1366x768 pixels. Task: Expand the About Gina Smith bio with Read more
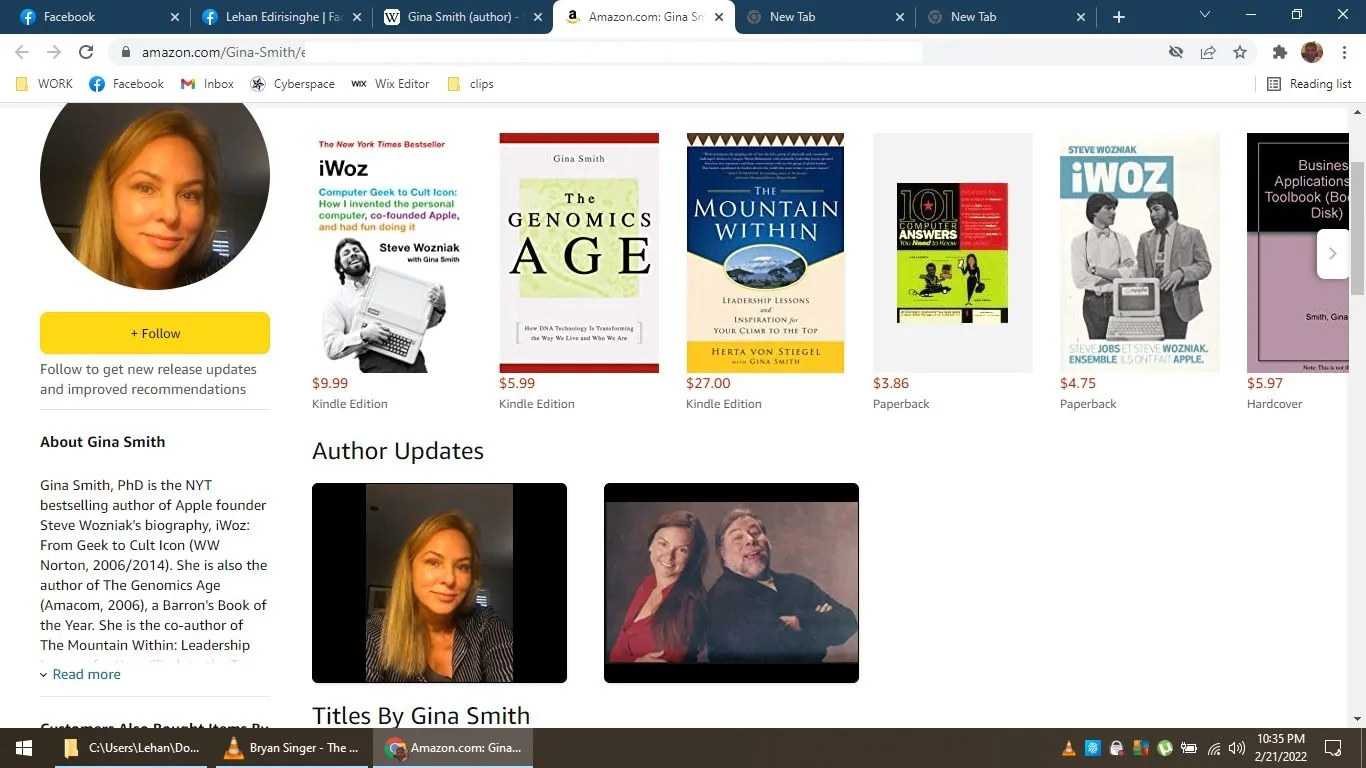80,674
